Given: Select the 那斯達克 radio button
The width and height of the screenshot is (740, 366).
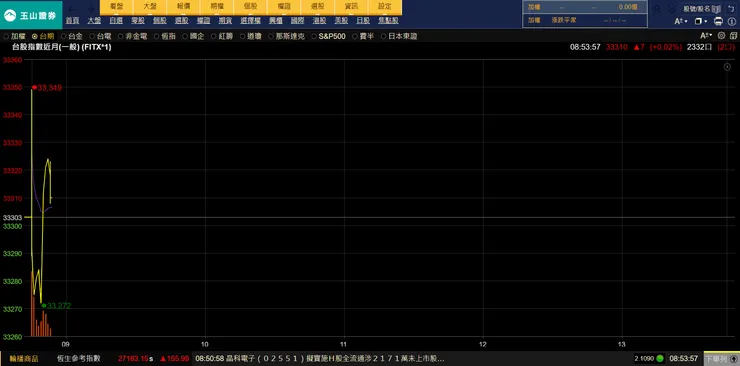Looking at the screenshot, I should [x=271, y=36].
